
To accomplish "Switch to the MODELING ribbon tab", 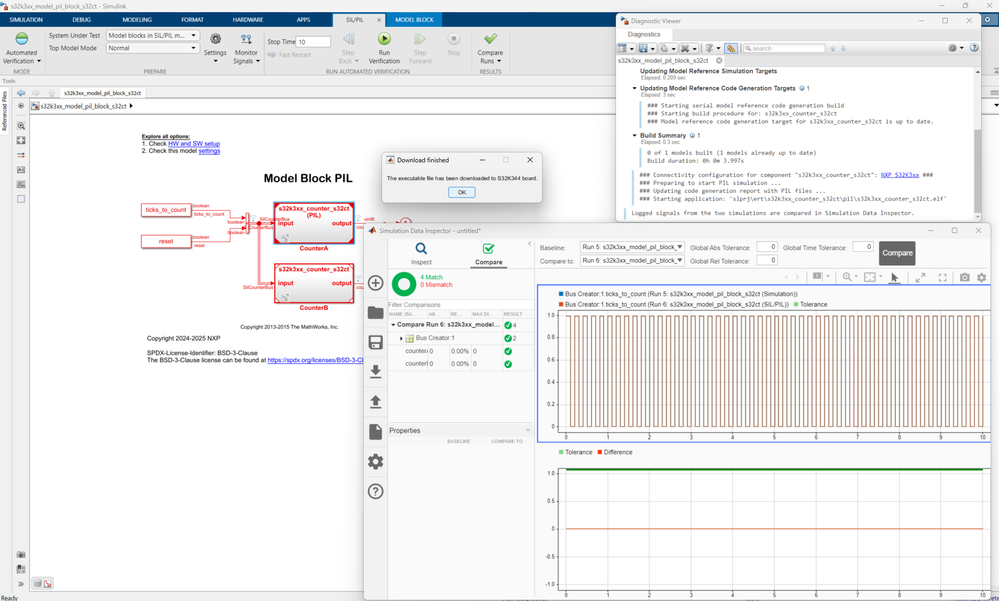I will click(137, 19).
